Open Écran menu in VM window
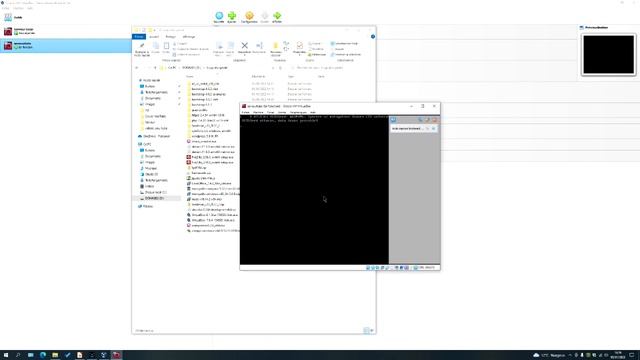The image size is (640, 360). pos(270,112)
